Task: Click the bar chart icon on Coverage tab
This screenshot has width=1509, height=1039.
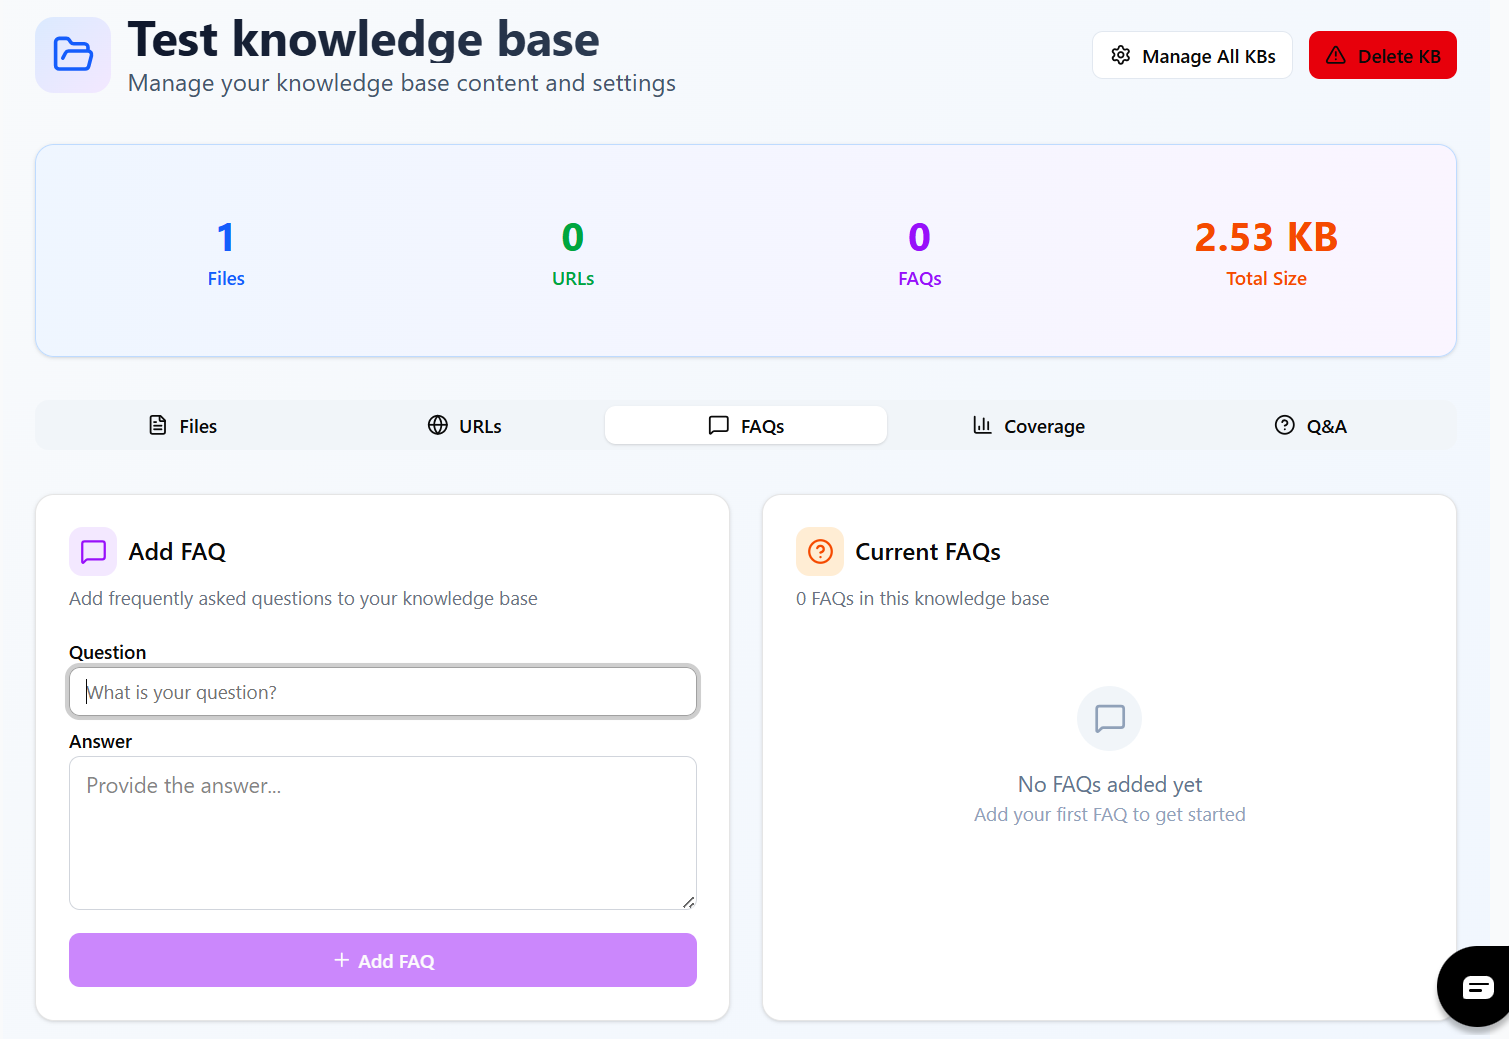Action: pos(982,425)
